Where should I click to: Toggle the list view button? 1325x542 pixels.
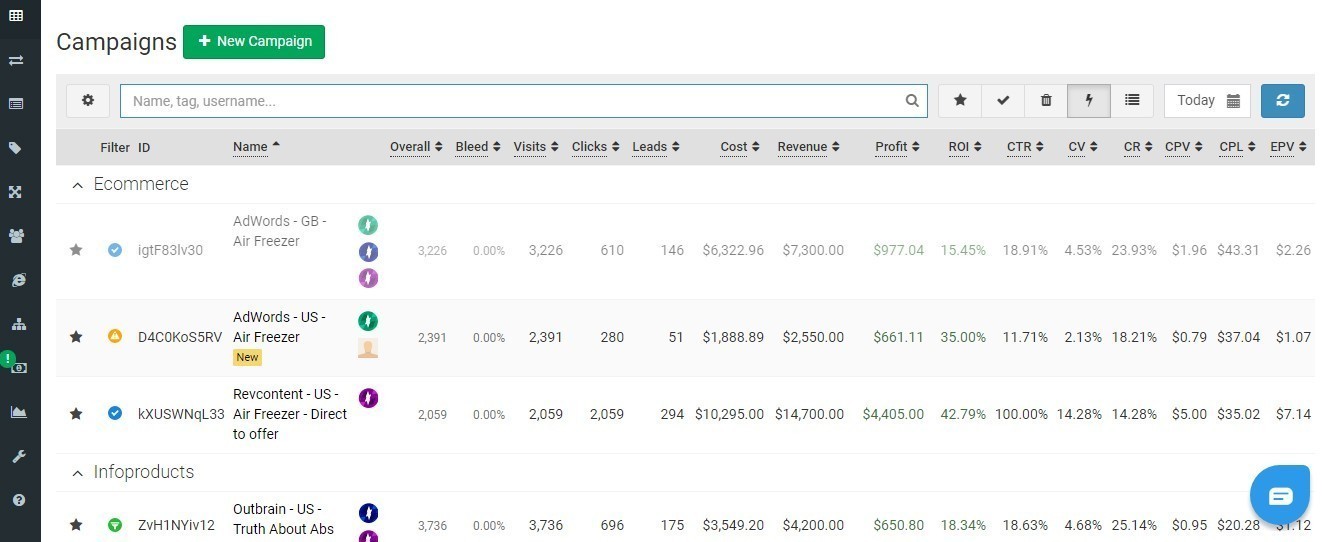(1132, 100)
